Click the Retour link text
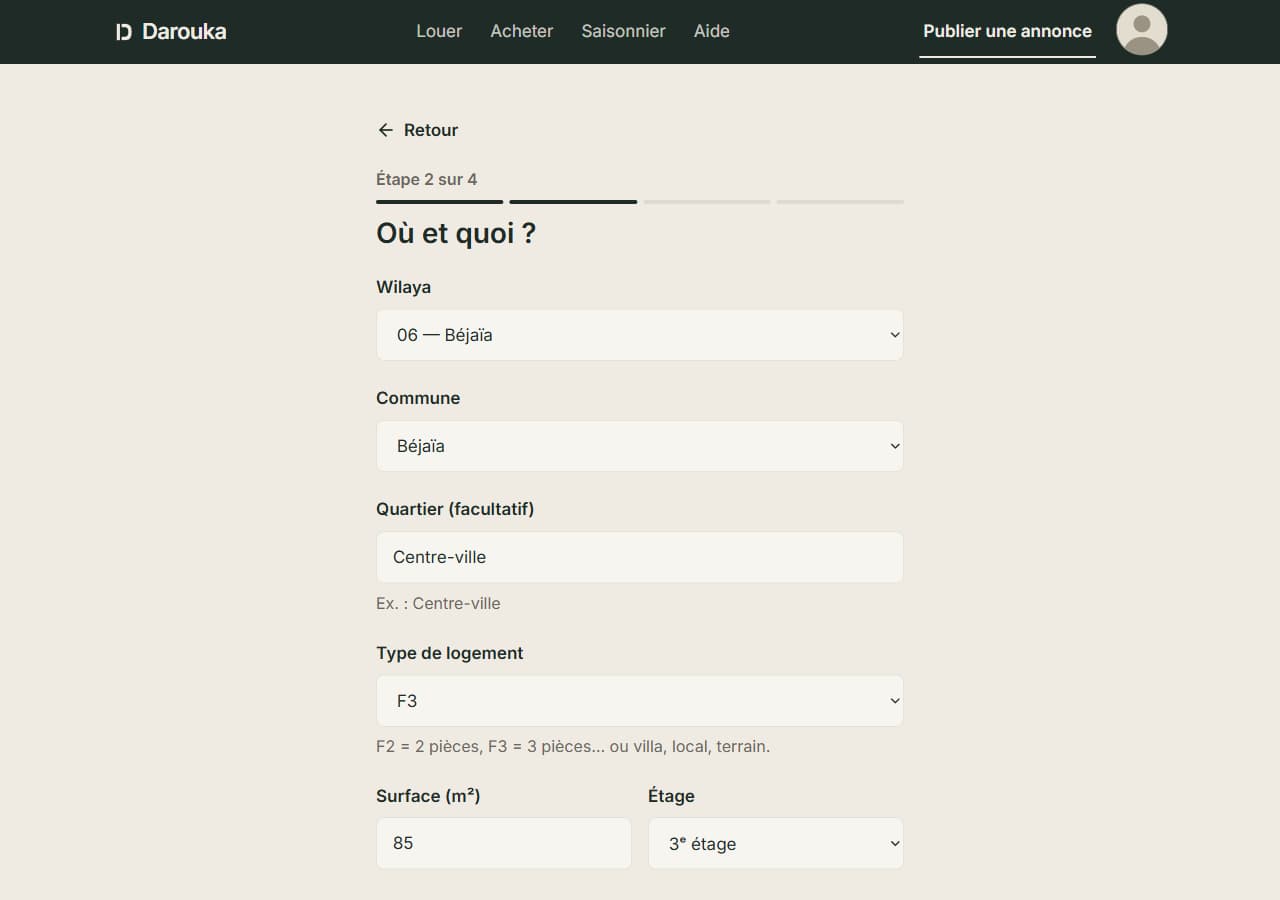The height and width of the screenshot is (900, 1280). coord(431,130)
